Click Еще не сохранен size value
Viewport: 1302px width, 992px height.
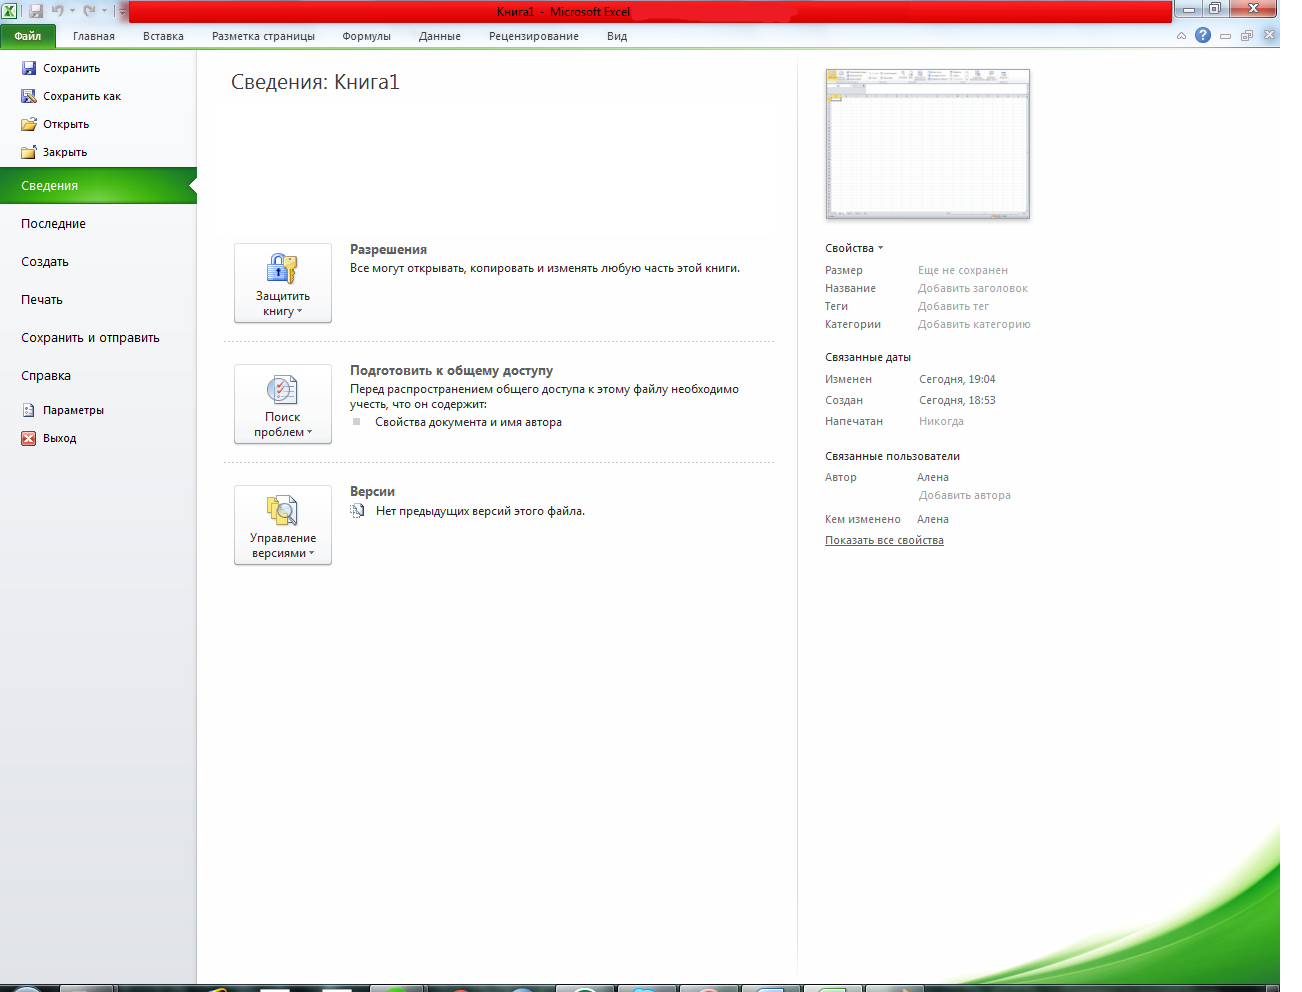click(x=963, y=270)
